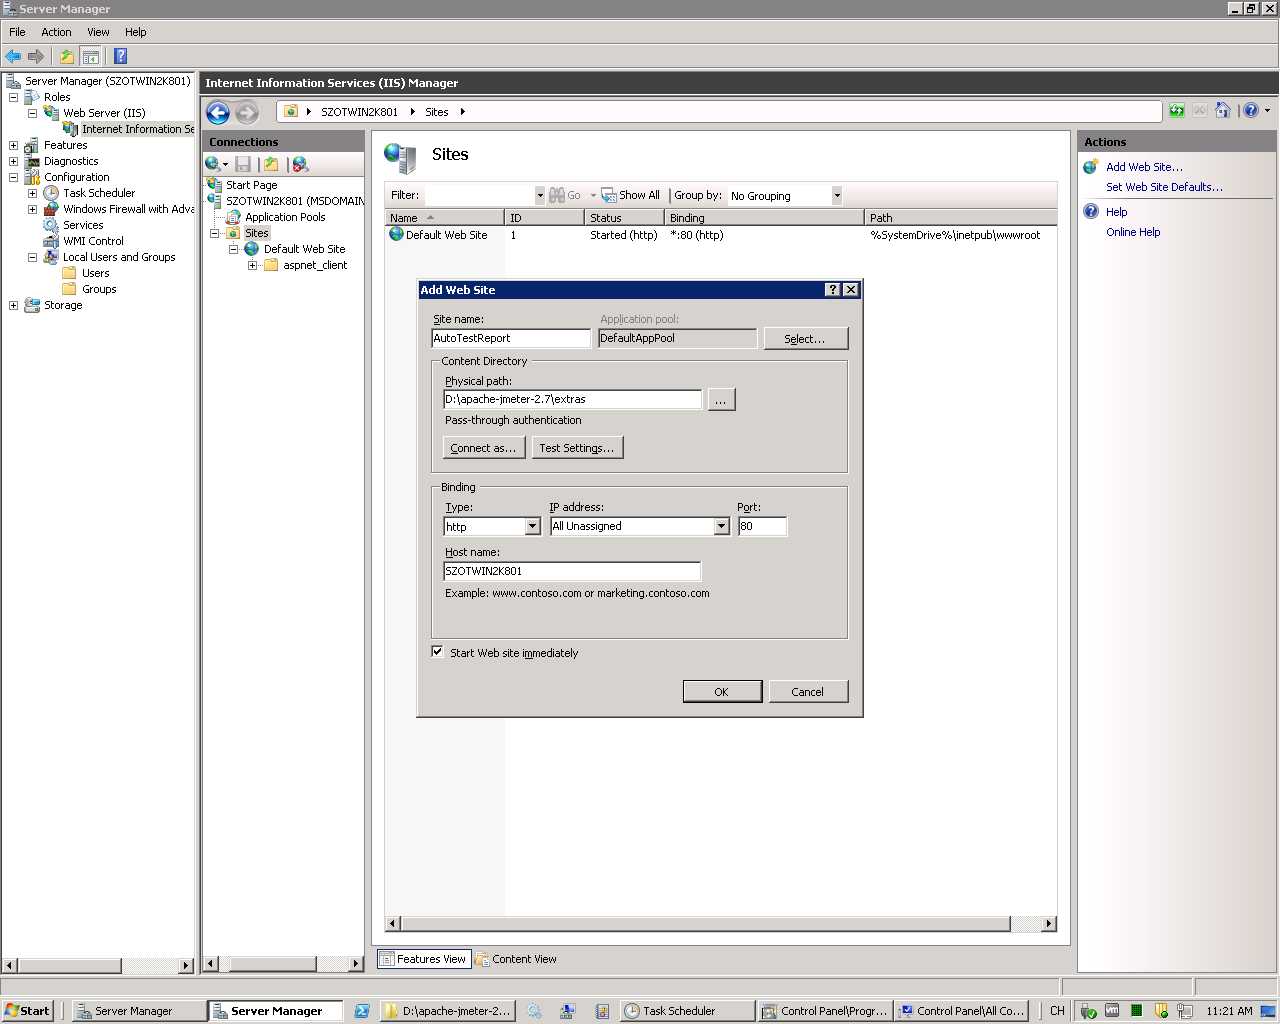Click the Site name input field
Screen dimensions: 1280x1024
pos(511,338)
